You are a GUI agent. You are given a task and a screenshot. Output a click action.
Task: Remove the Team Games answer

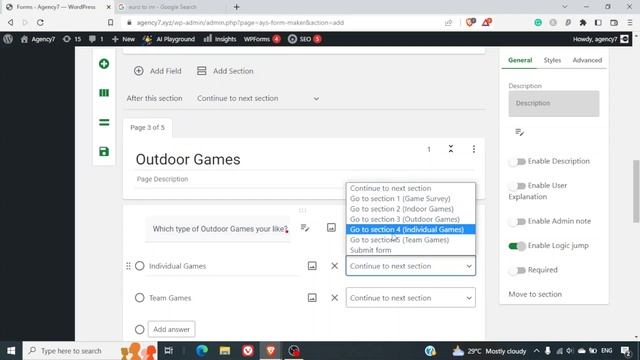(x=334, y=298)
